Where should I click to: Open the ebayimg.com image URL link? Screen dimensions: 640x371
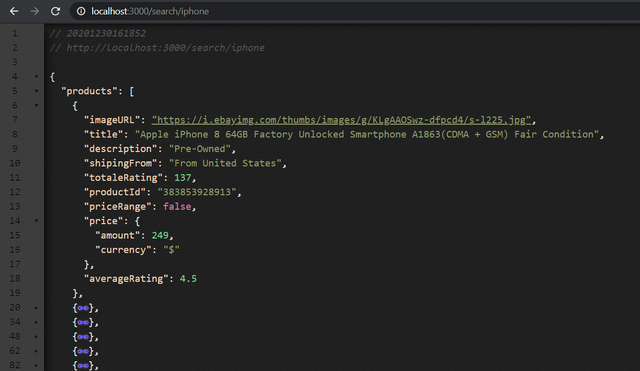click(x=341, y=120)
